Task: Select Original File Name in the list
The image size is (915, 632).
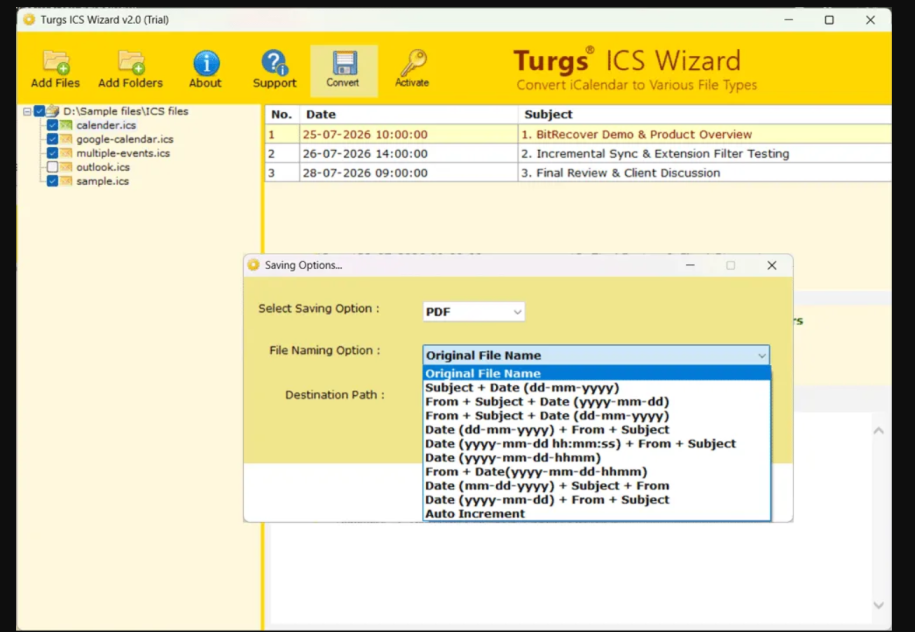Action: tap(596, 373)
